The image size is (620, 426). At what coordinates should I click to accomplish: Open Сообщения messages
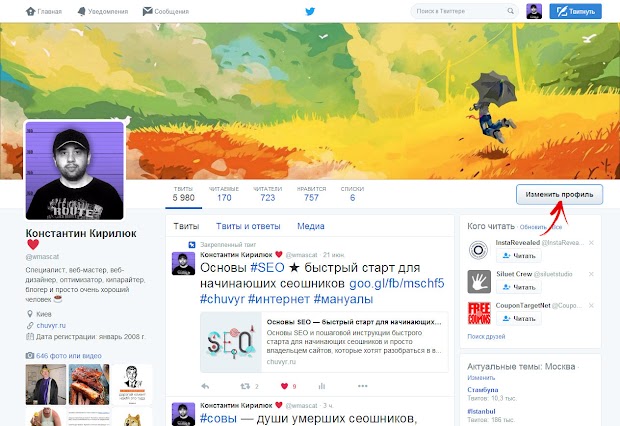tap(166, 11)
